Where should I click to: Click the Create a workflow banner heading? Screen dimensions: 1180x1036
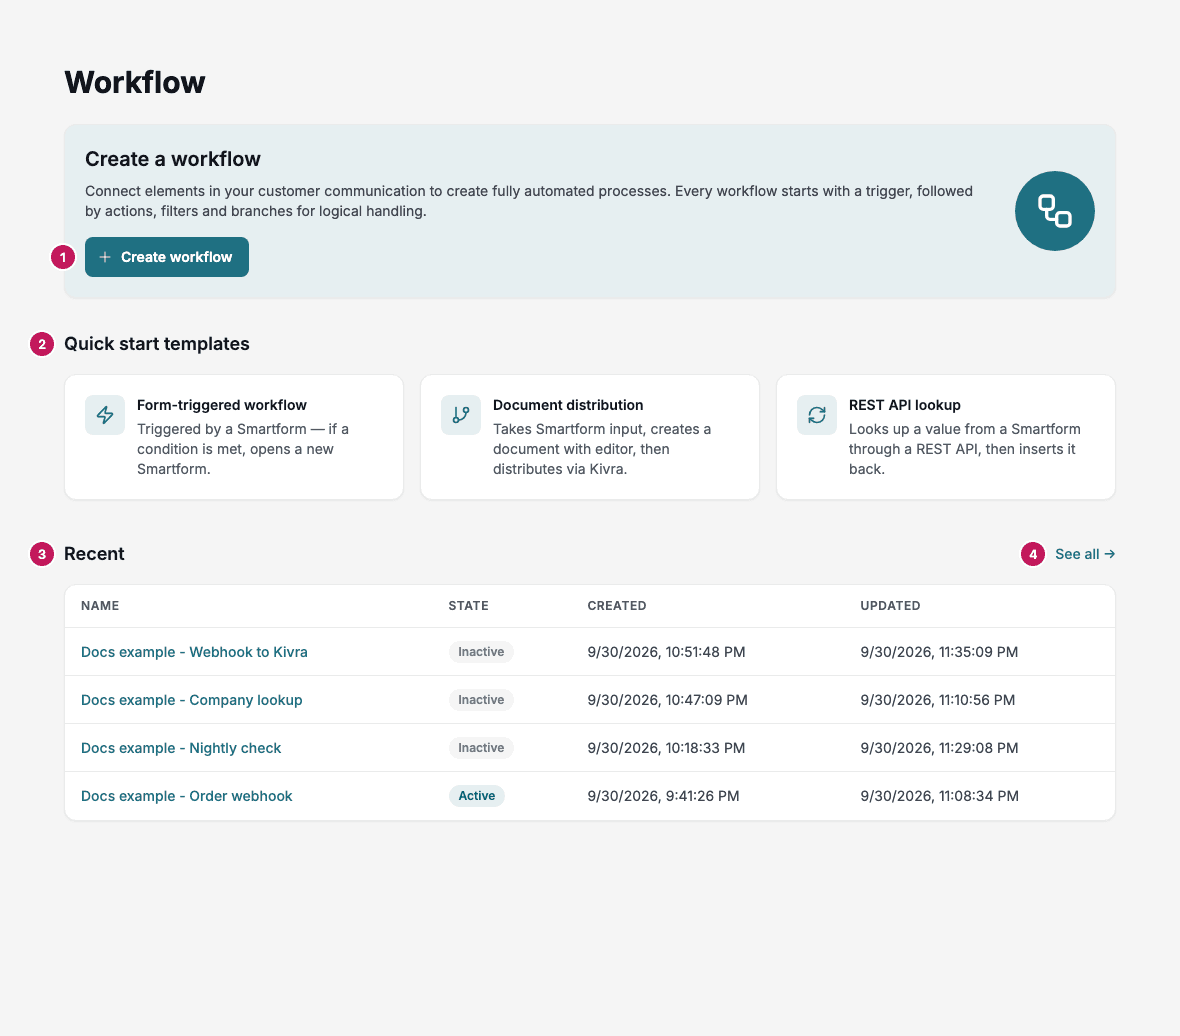172,159
